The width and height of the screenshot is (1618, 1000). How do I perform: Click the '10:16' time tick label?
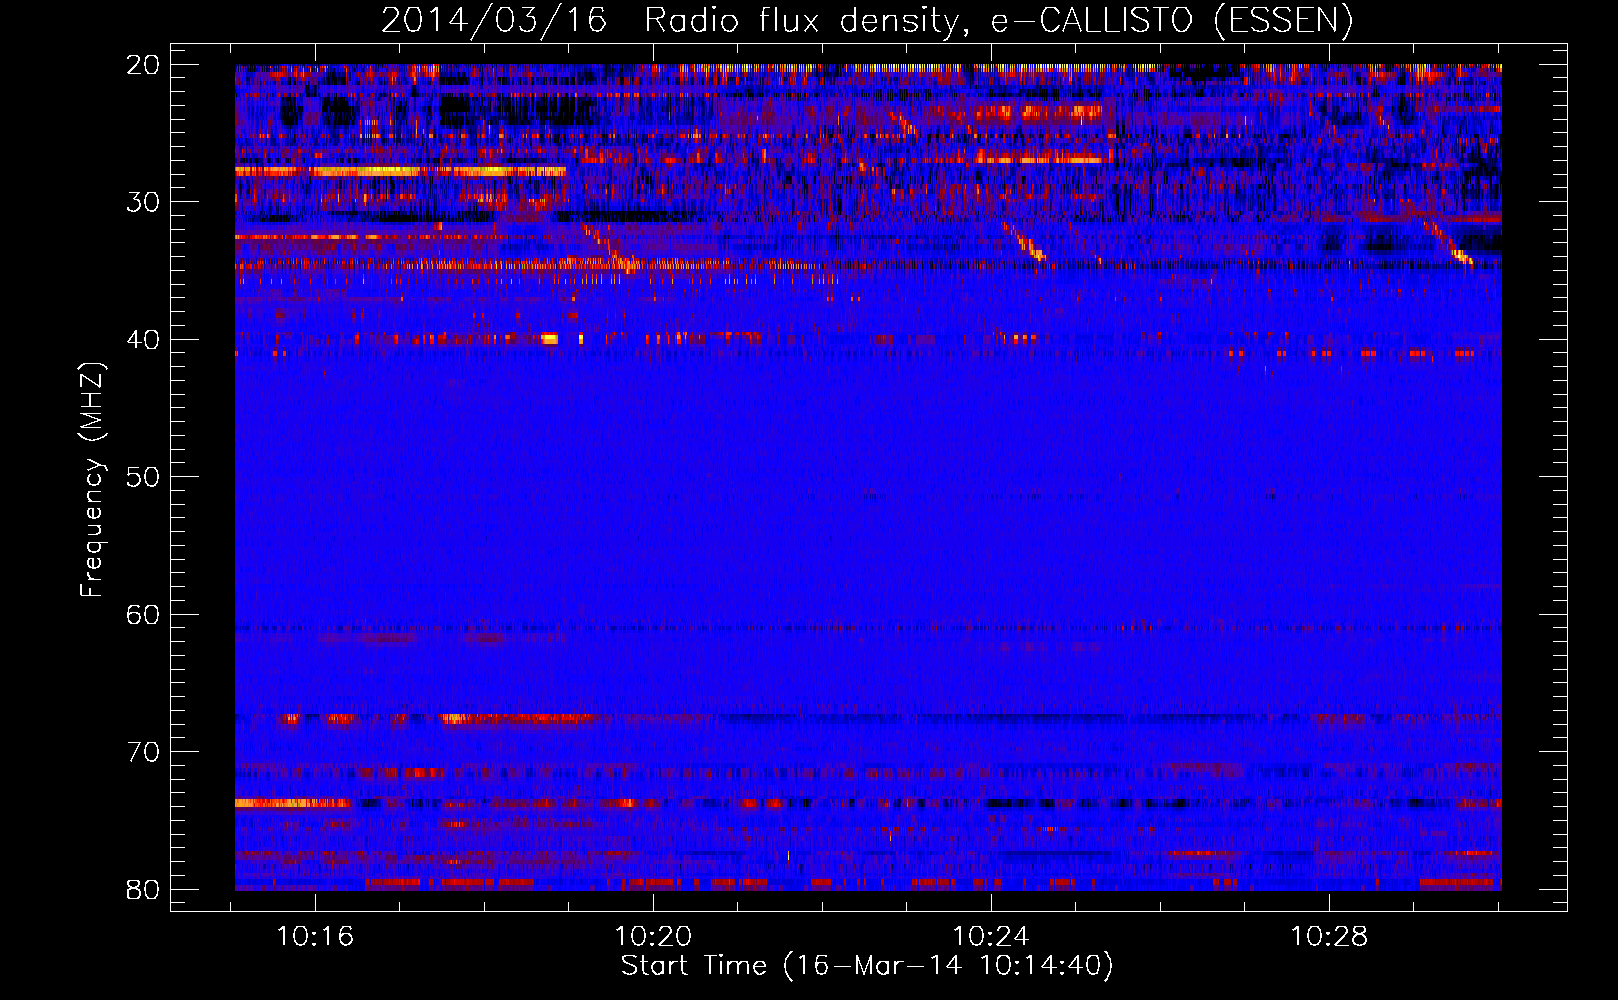coord(316,937)
